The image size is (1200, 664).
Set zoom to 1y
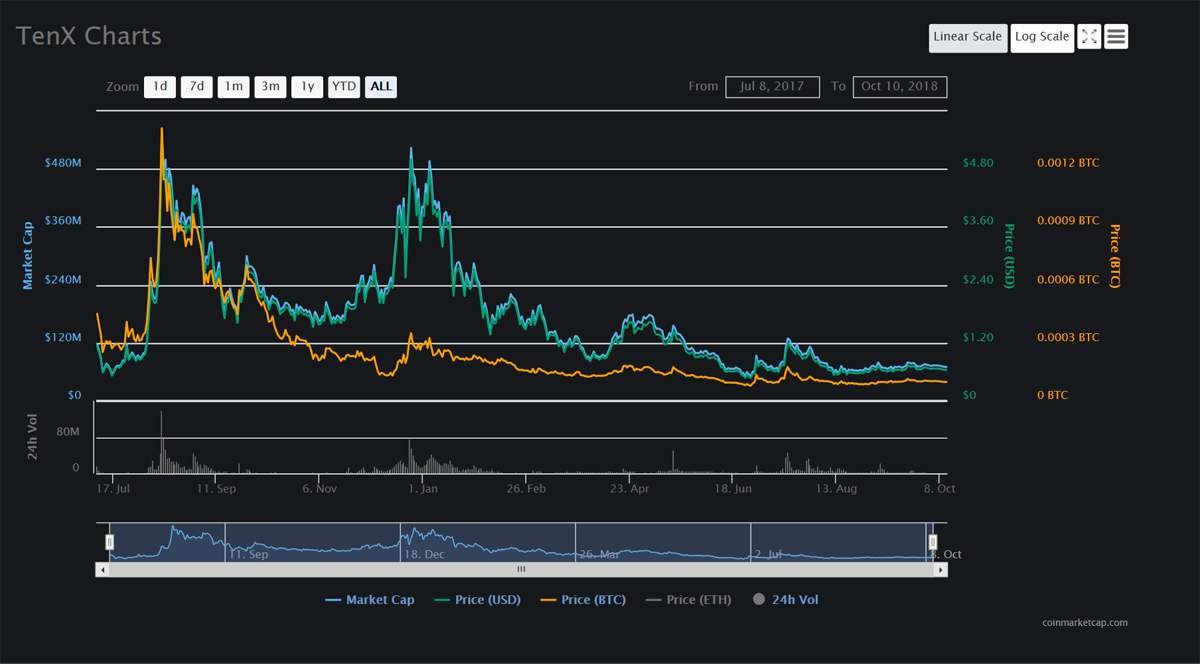tap(307, 87)
